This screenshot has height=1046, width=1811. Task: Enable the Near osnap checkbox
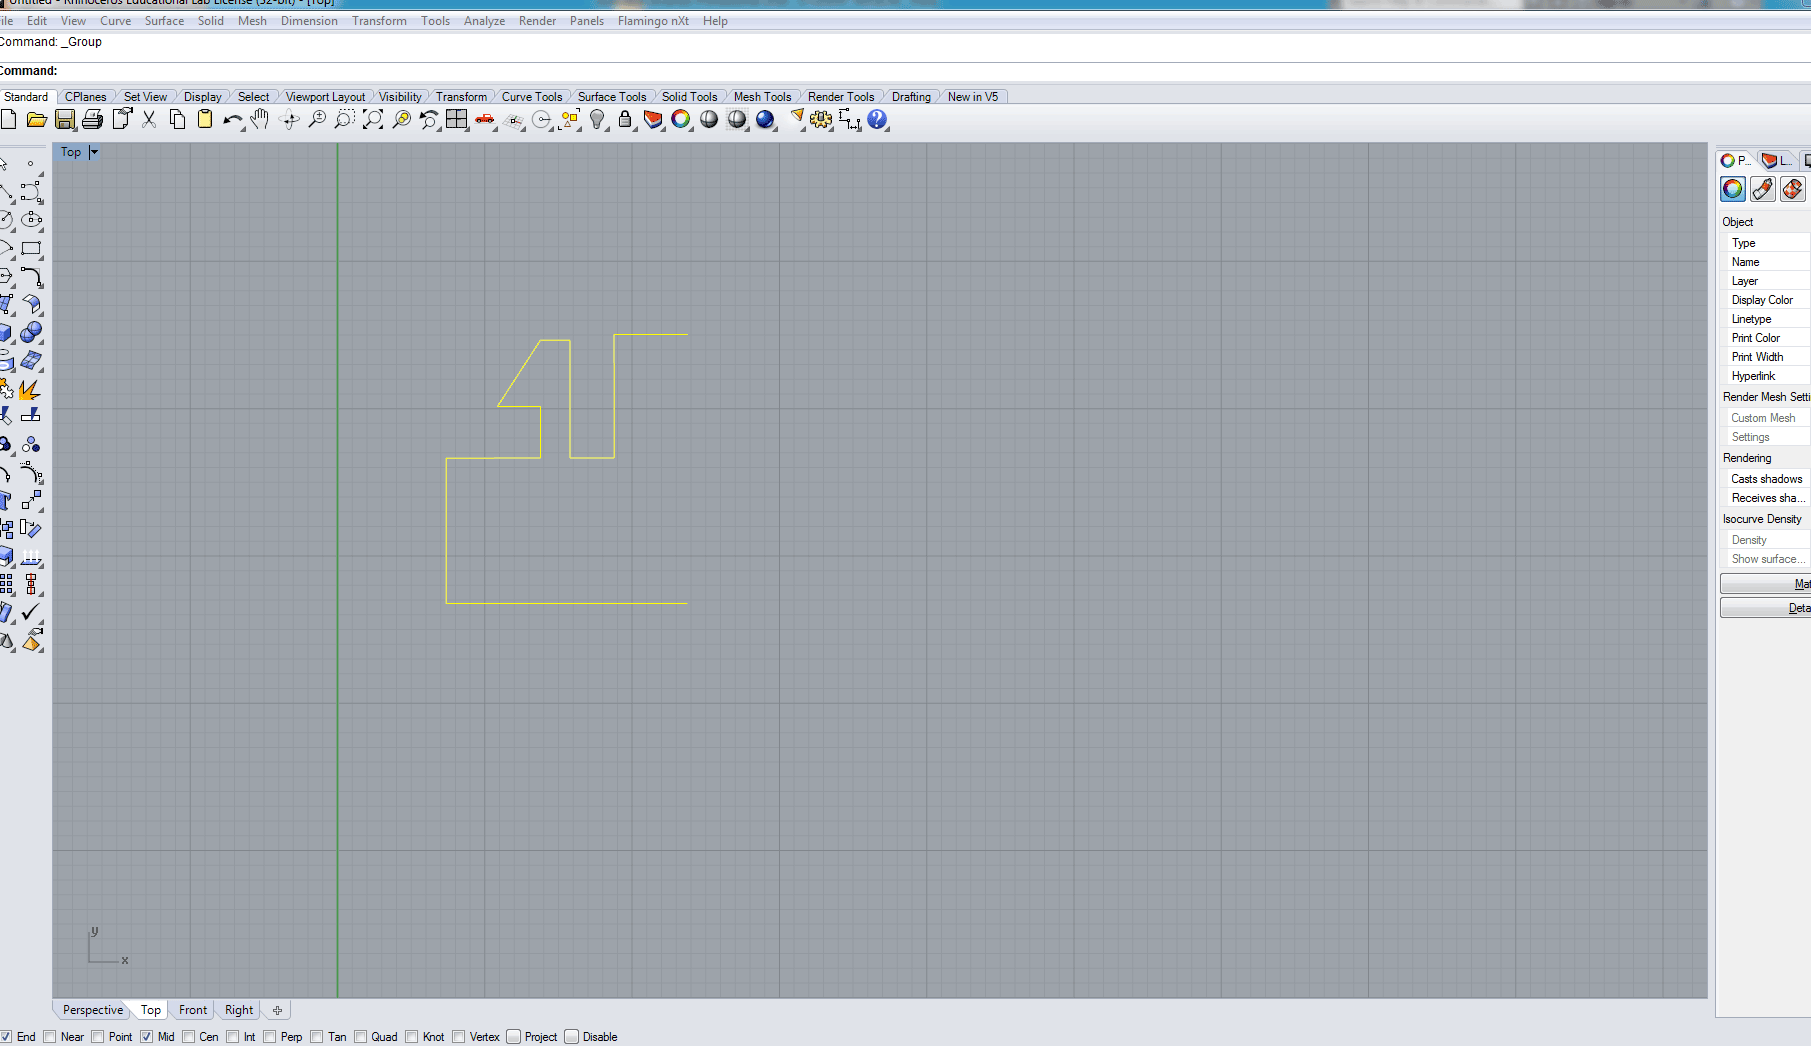tap(50, 1037)
